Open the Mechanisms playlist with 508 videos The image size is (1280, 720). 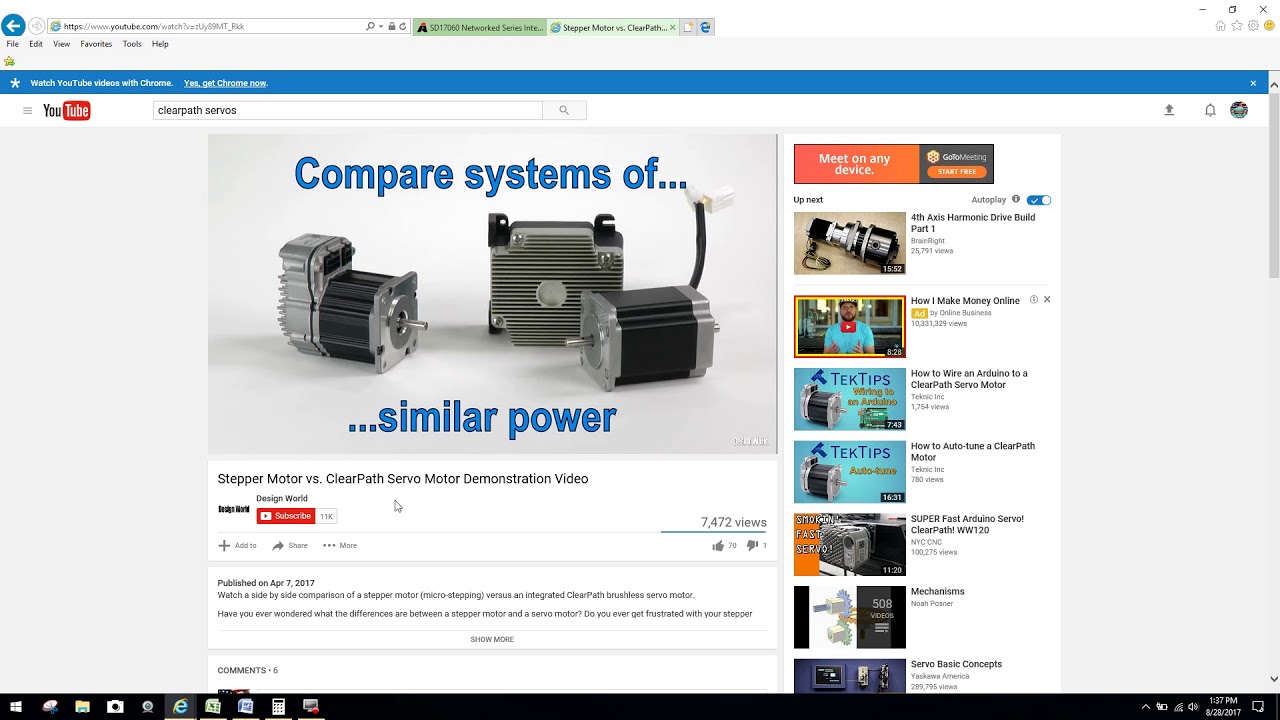point(850,617)
